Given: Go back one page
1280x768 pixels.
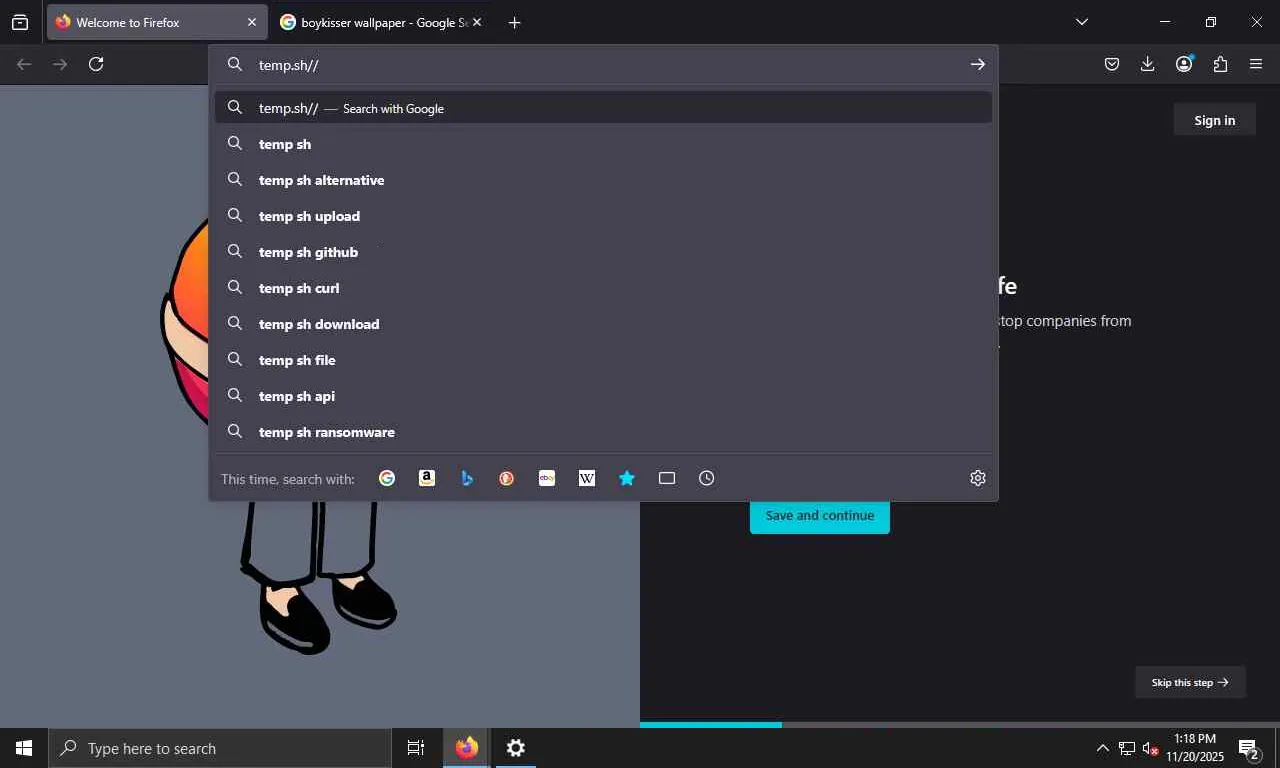Looking at the screenshot, I should [24, 64].
